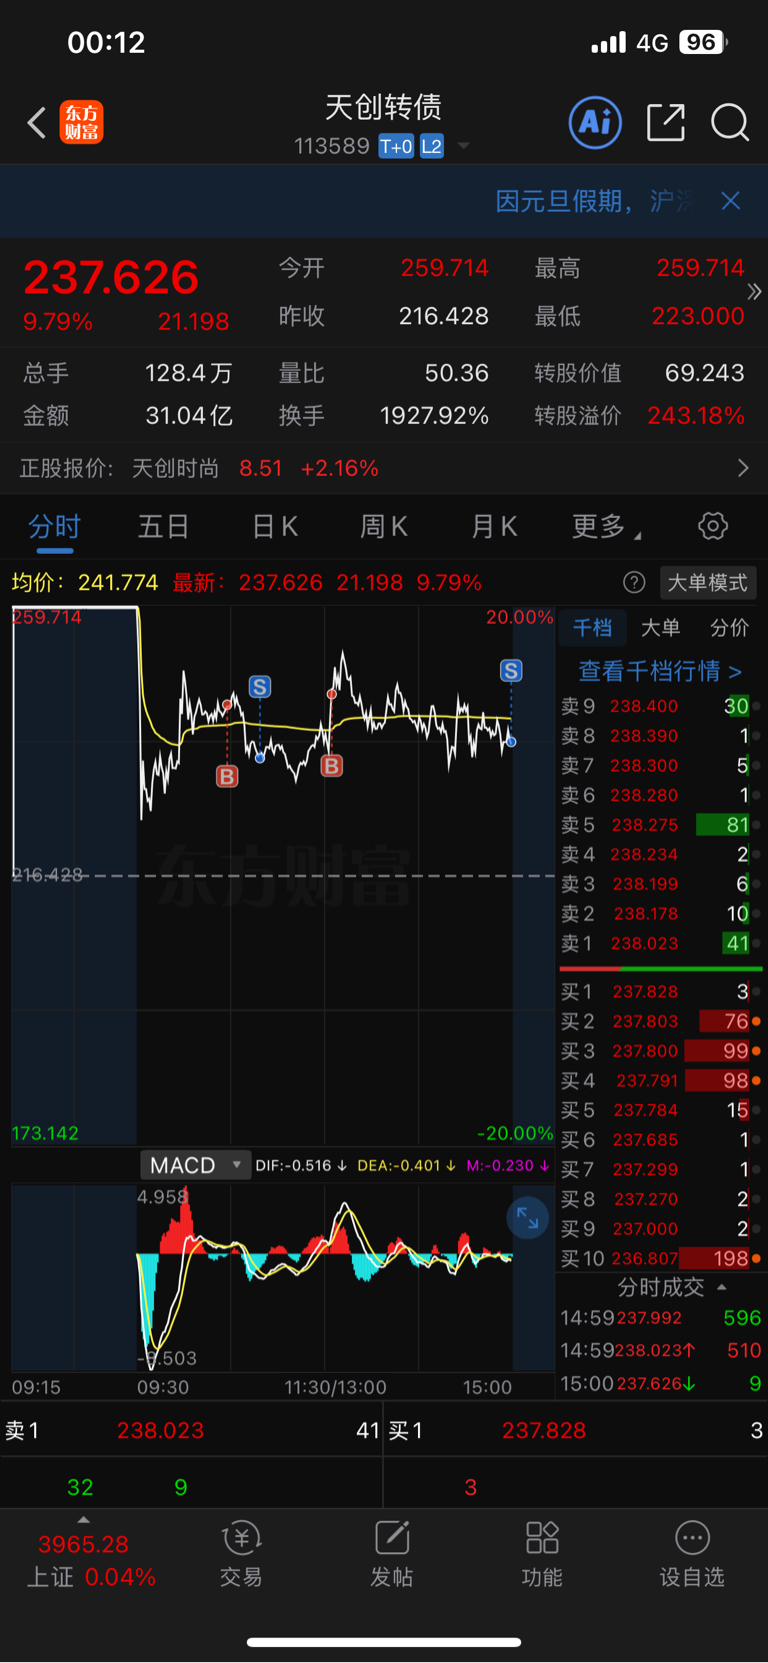Screen dimensions: 768x1663
Task: Expand the 分时成交 list arrow
Action: [722, 1287]
